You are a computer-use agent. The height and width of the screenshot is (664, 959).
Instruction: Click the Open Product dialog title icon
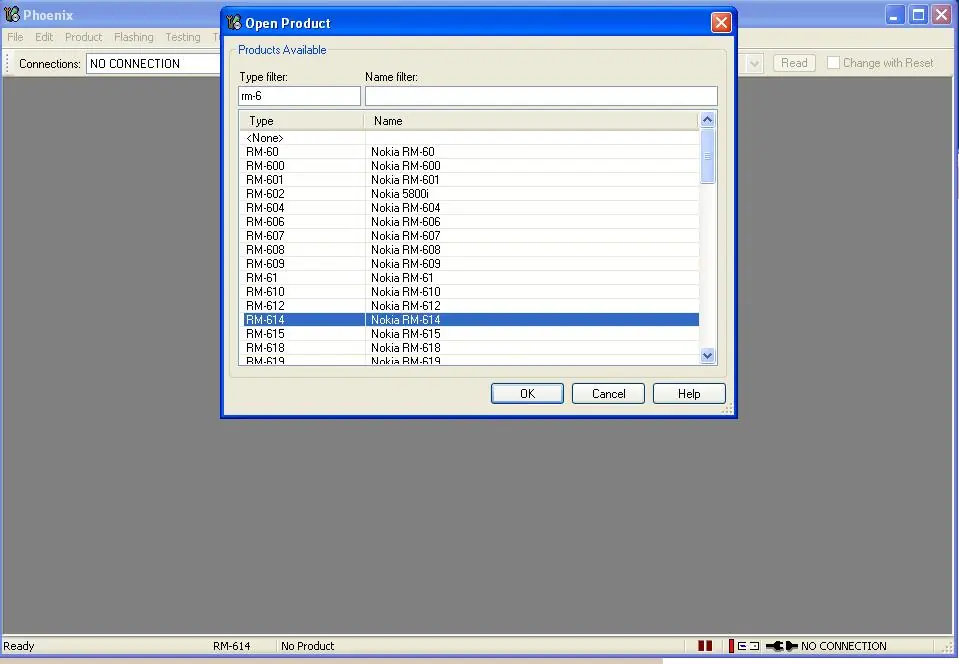(x=233, y=23)
